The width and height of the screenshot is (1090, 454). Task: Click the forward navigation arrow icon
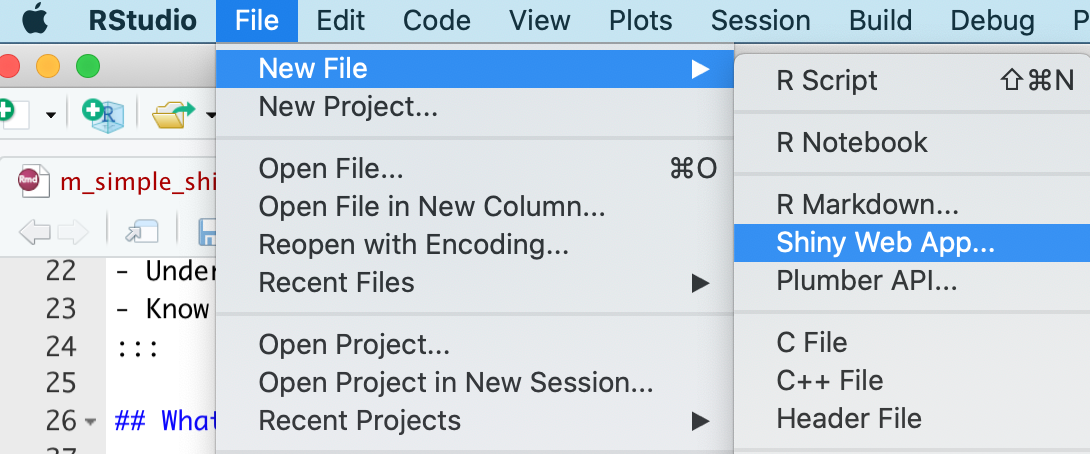pyautogui.click(x=72, y=233)
